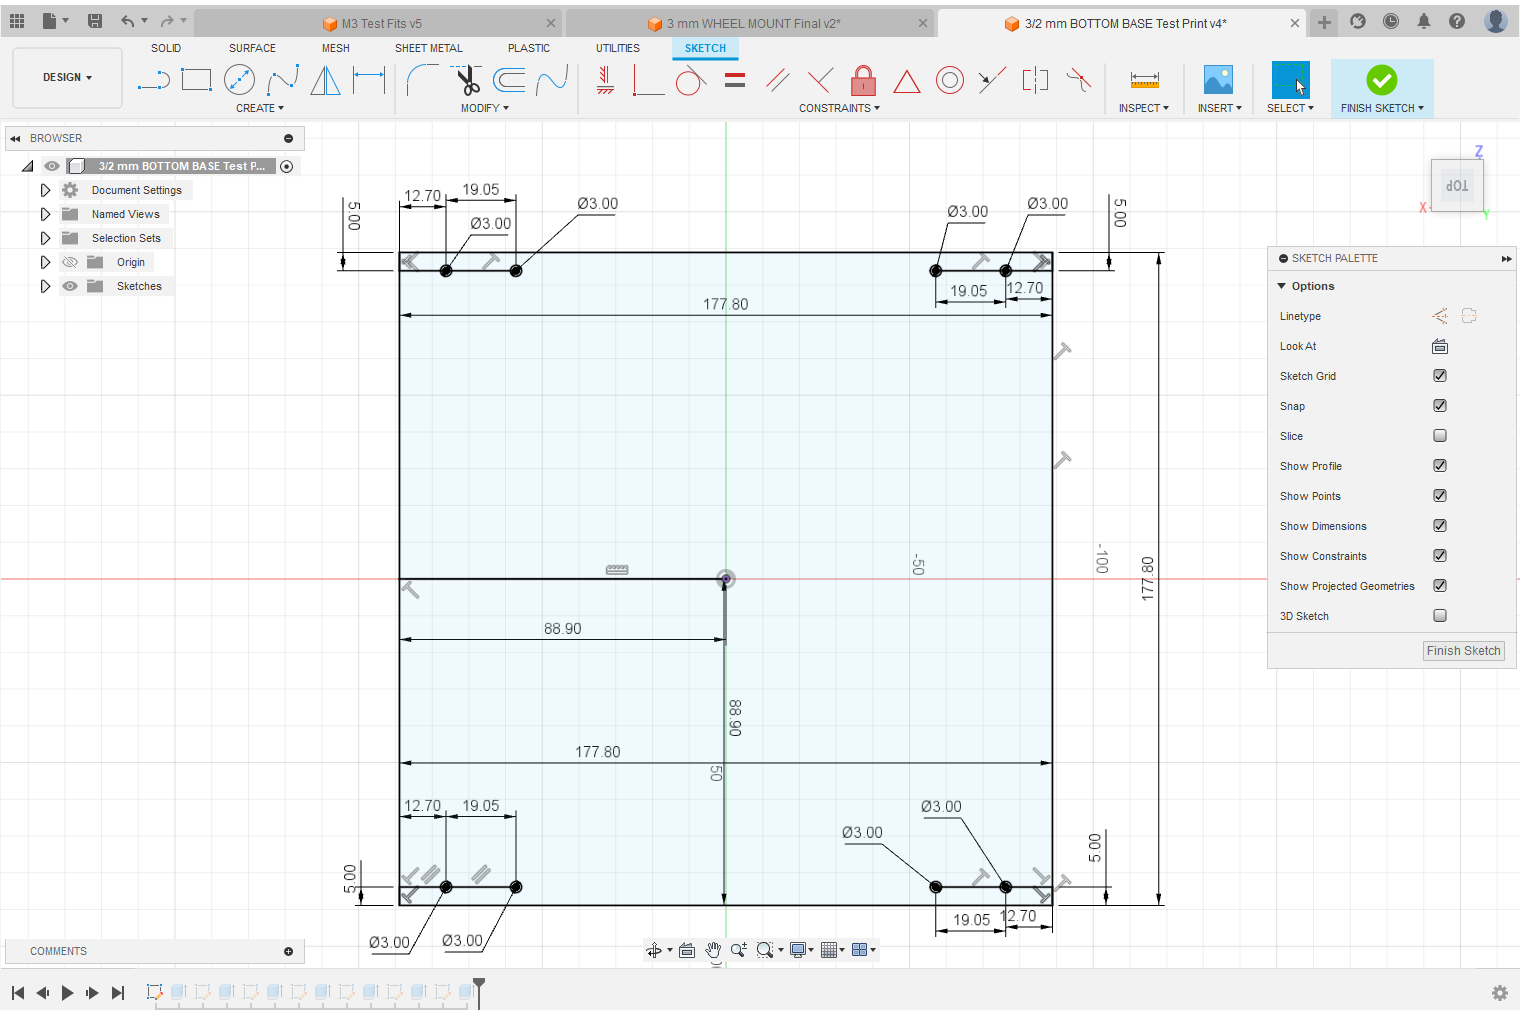
Task: Select the Pan hand tool in navigation bar
Action: [x=713, y=950]
